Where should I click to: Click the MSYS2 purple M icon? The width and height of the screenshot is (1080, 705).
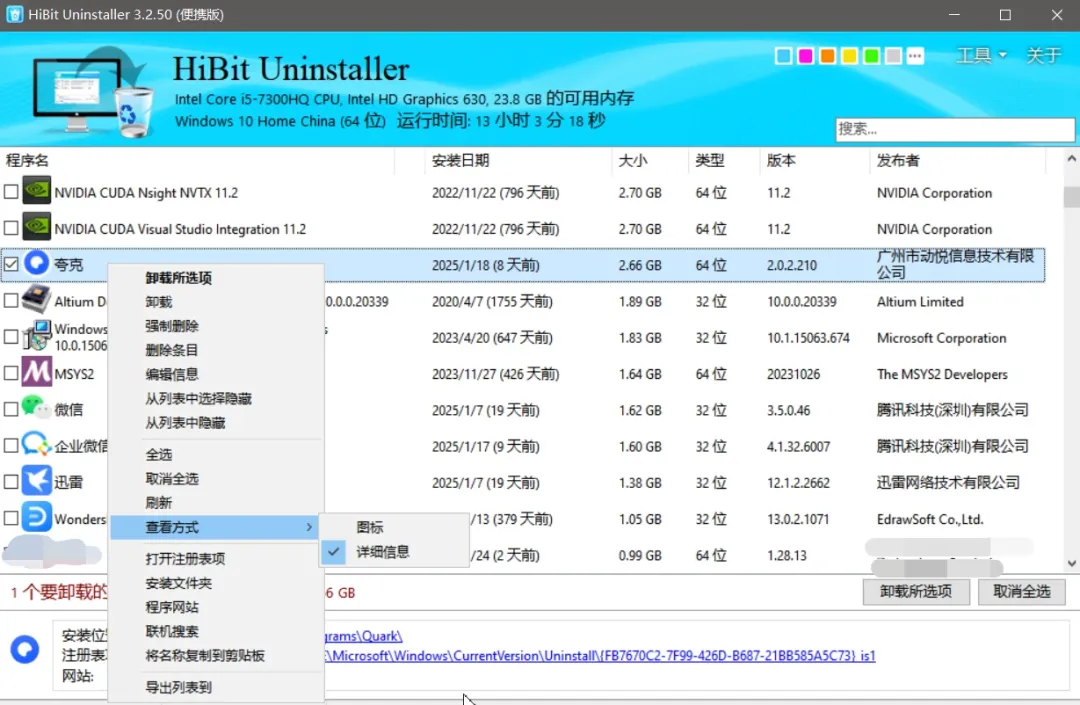(x=37, y=372)
